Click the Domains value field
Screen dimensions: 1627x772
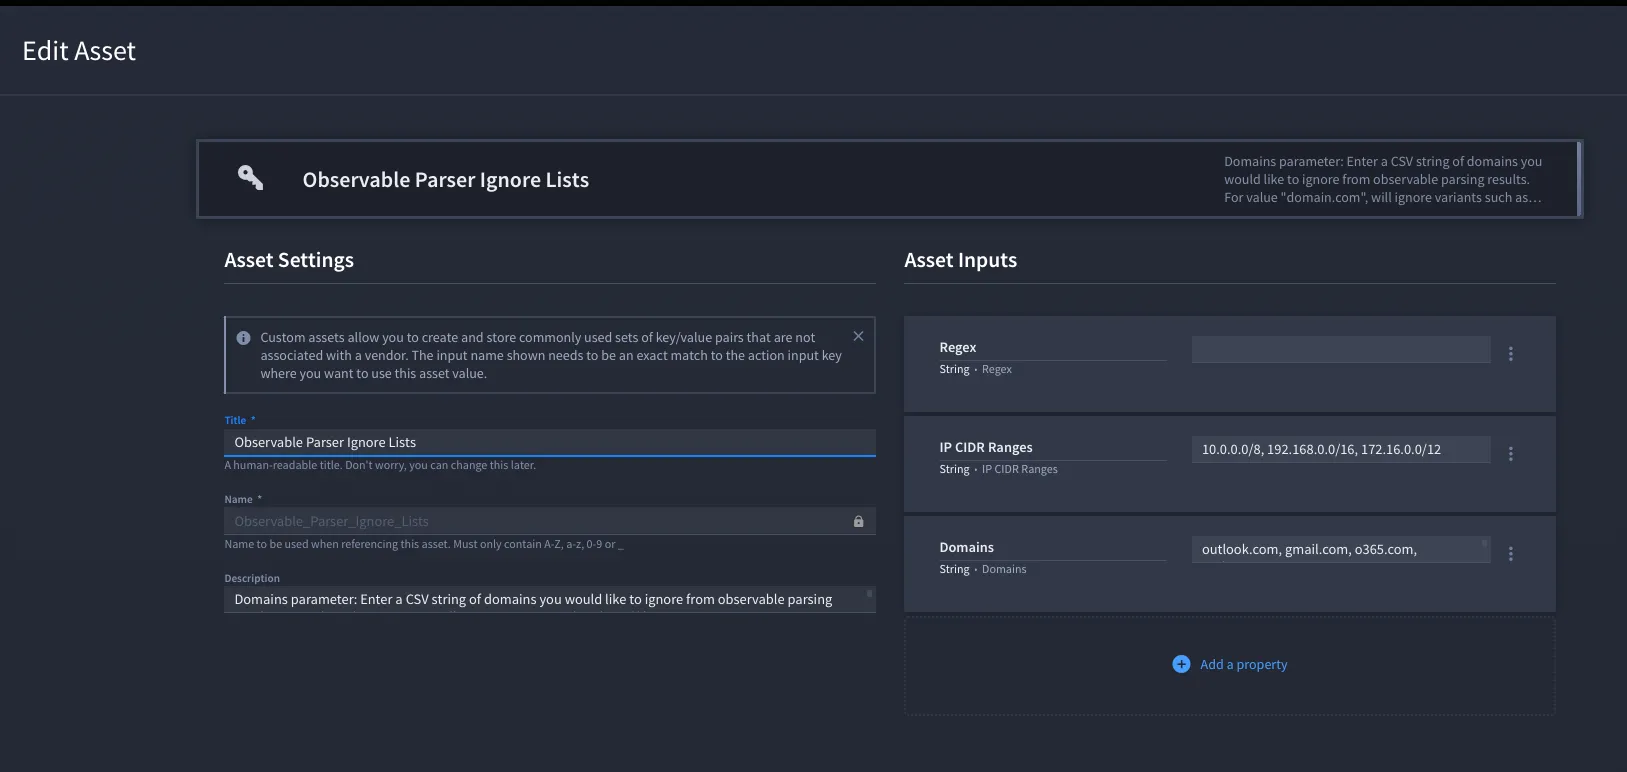(x=1341, y=549)
